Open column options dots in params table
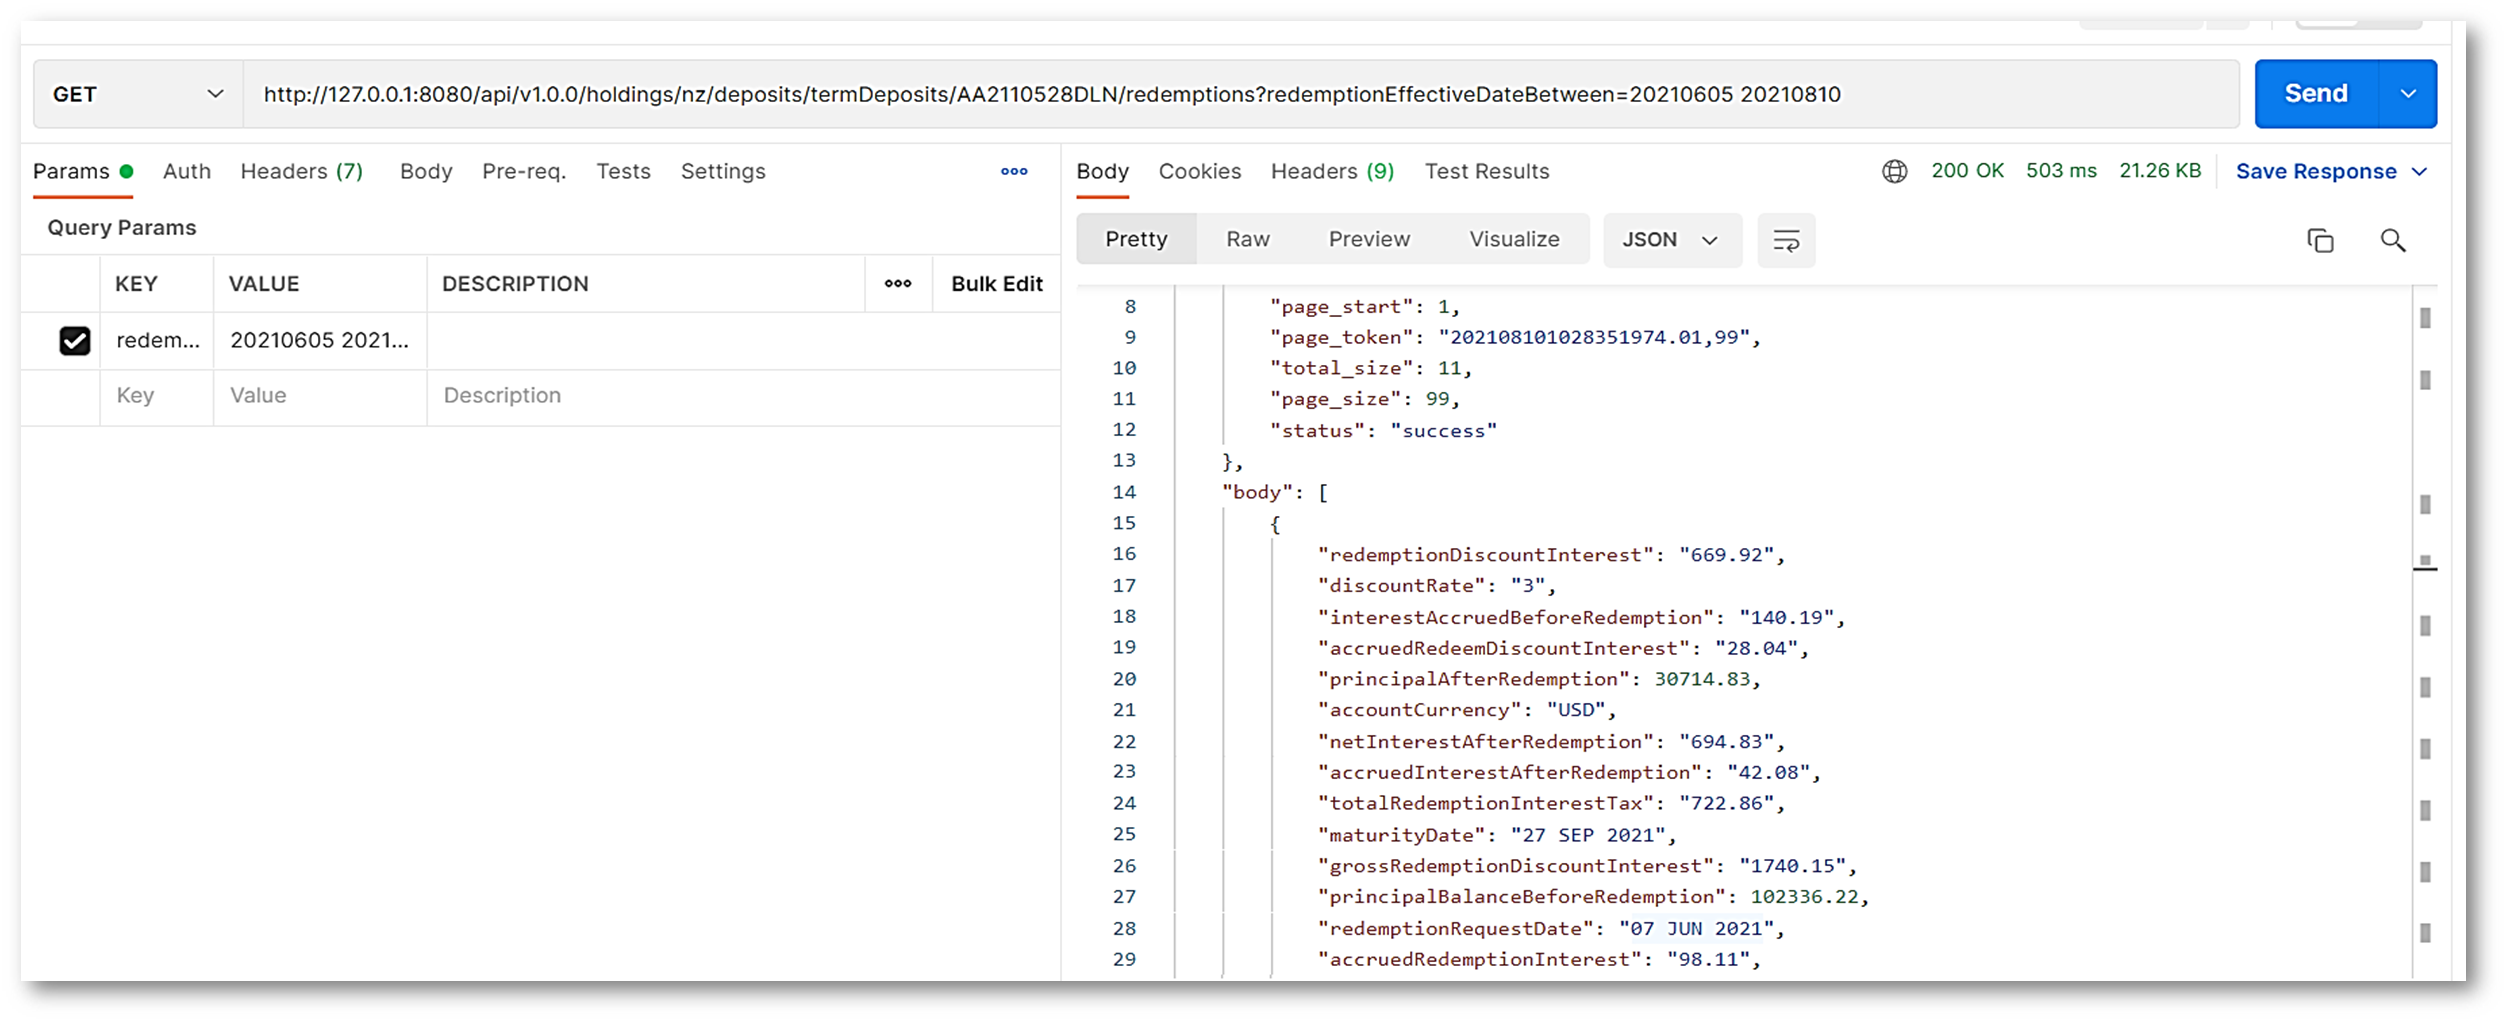Image resolution: width=2508 pixels, height=1023 pixels. click(x=897, y=284)
